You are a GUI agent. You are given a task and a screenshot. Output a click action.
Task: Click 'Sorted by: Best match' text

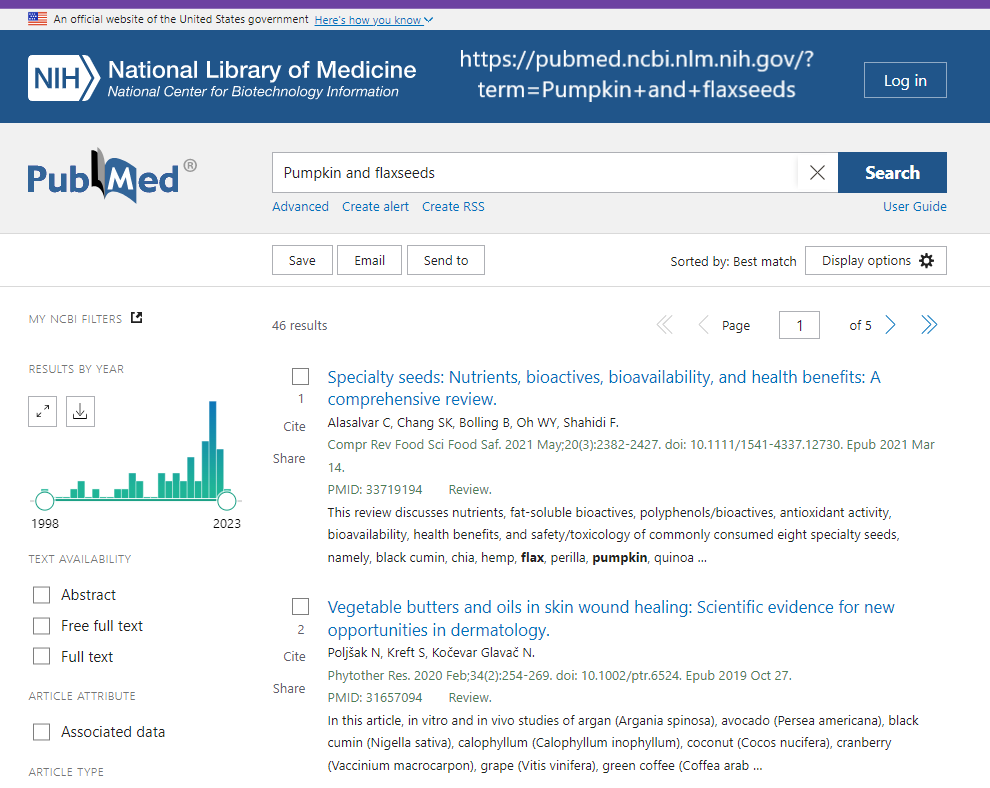click(x=733, y=261)
